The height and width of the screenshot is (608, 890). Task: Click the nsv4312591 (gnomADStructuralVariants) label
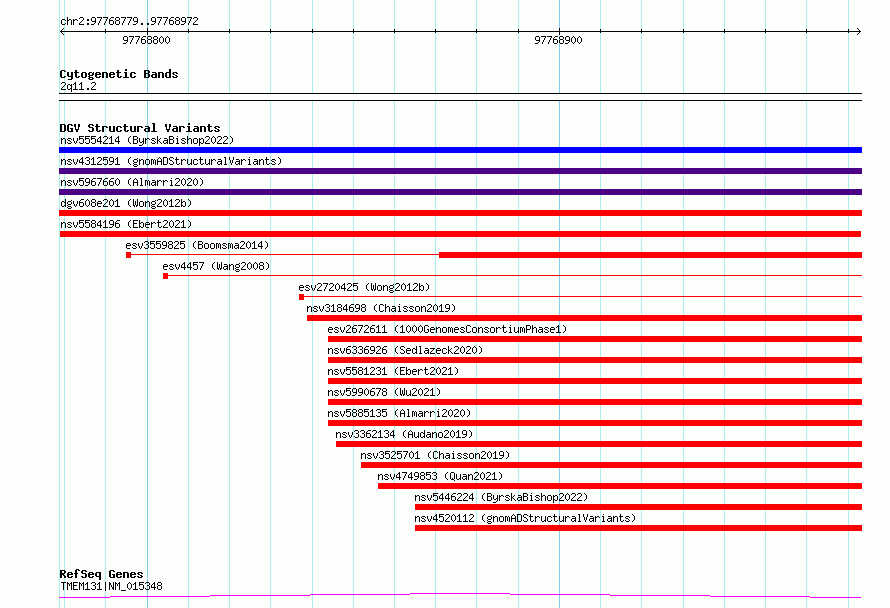tap(171, 161)
